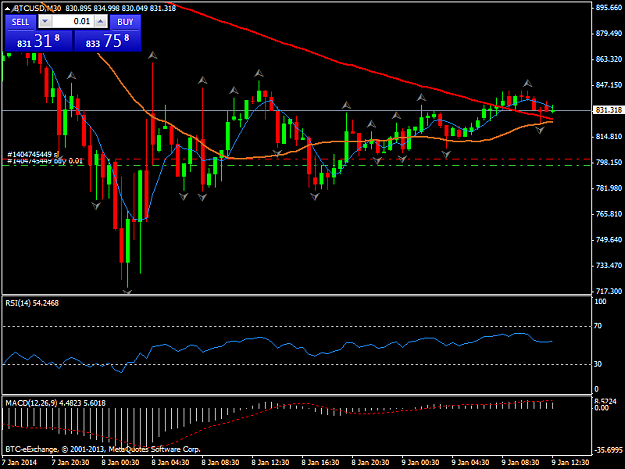Image resolution: width=625 pixels, height=469 pixels.
Task: Click the buy price 833 75 panel
Action: point(108,41)
